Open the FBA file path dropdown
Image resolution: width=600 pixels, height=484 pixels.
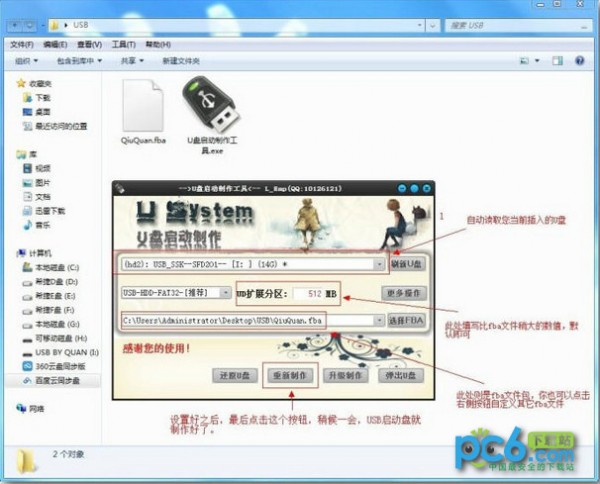click(x=379, y=320)
